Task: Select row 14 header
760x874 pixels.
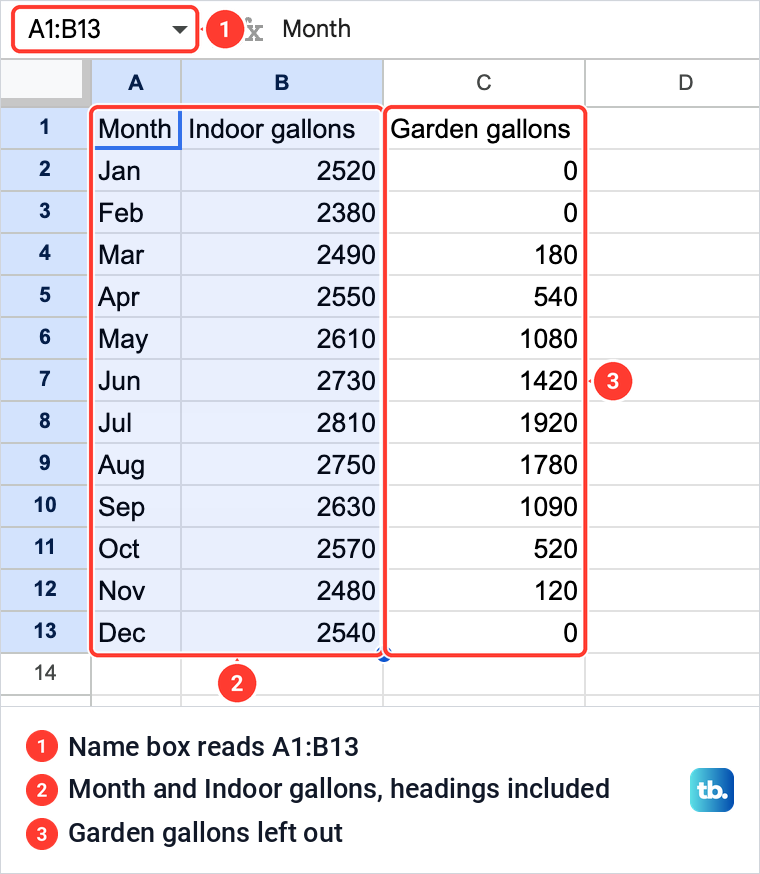Action: [45, 673]
